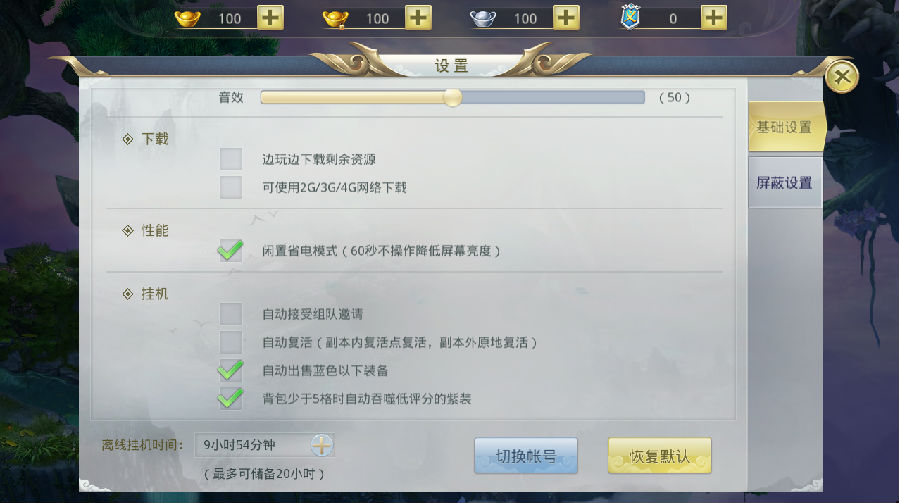Click the 音效 volume slider handle

click(x=452, y=98)
